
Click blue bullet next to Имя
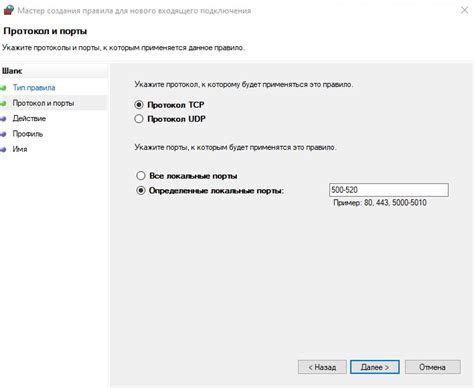pyautogui.click(x=3, y=149)
